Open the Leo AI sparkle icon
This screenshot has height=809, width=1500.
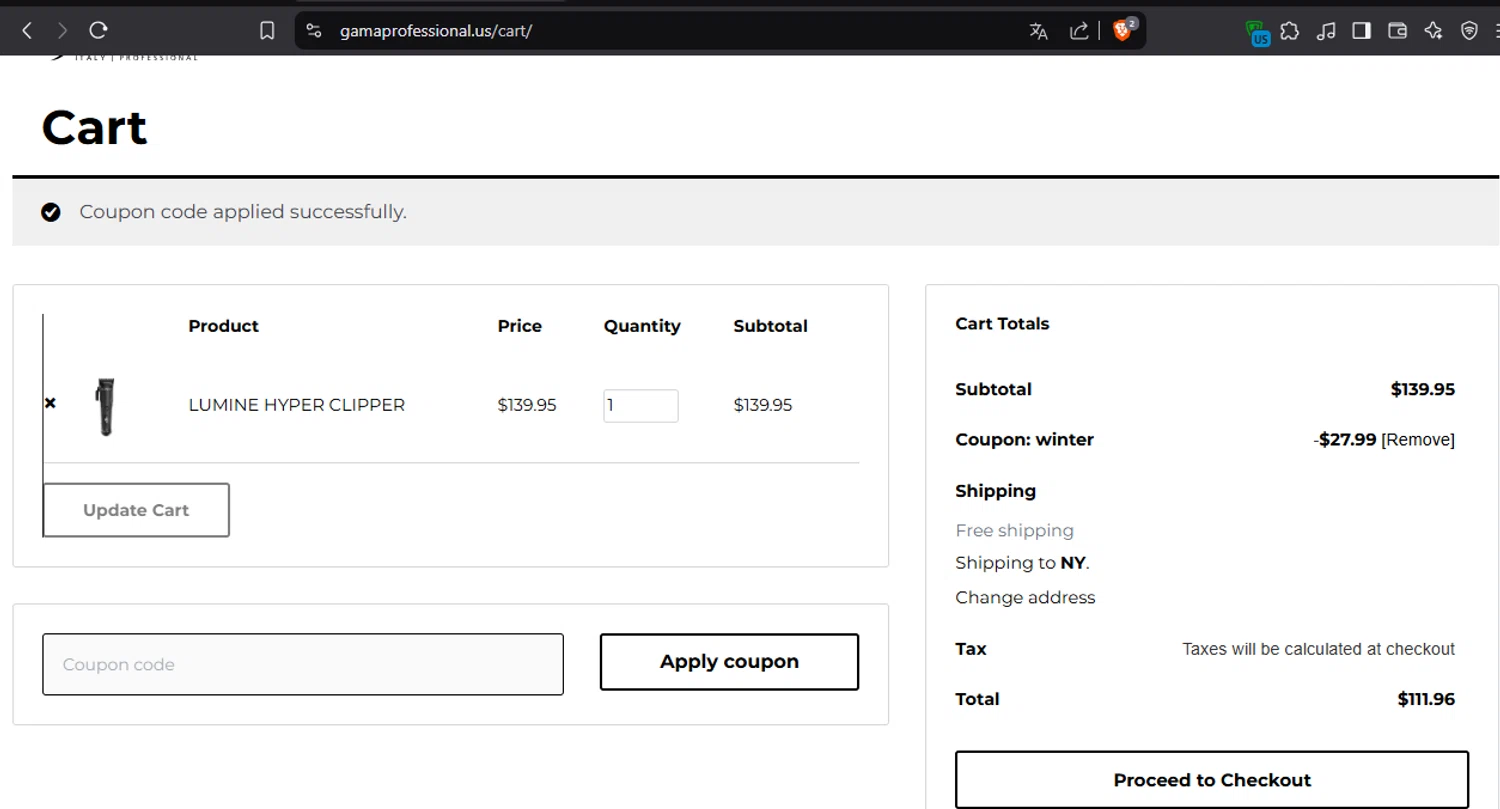click(1433, 31)
